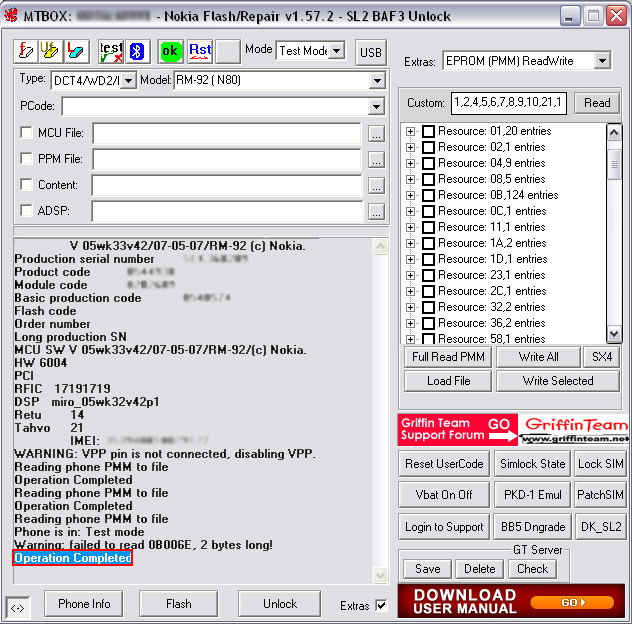Click the DK_SL2 button
Screen dimensions: 632x624
[x=600, y=527]
